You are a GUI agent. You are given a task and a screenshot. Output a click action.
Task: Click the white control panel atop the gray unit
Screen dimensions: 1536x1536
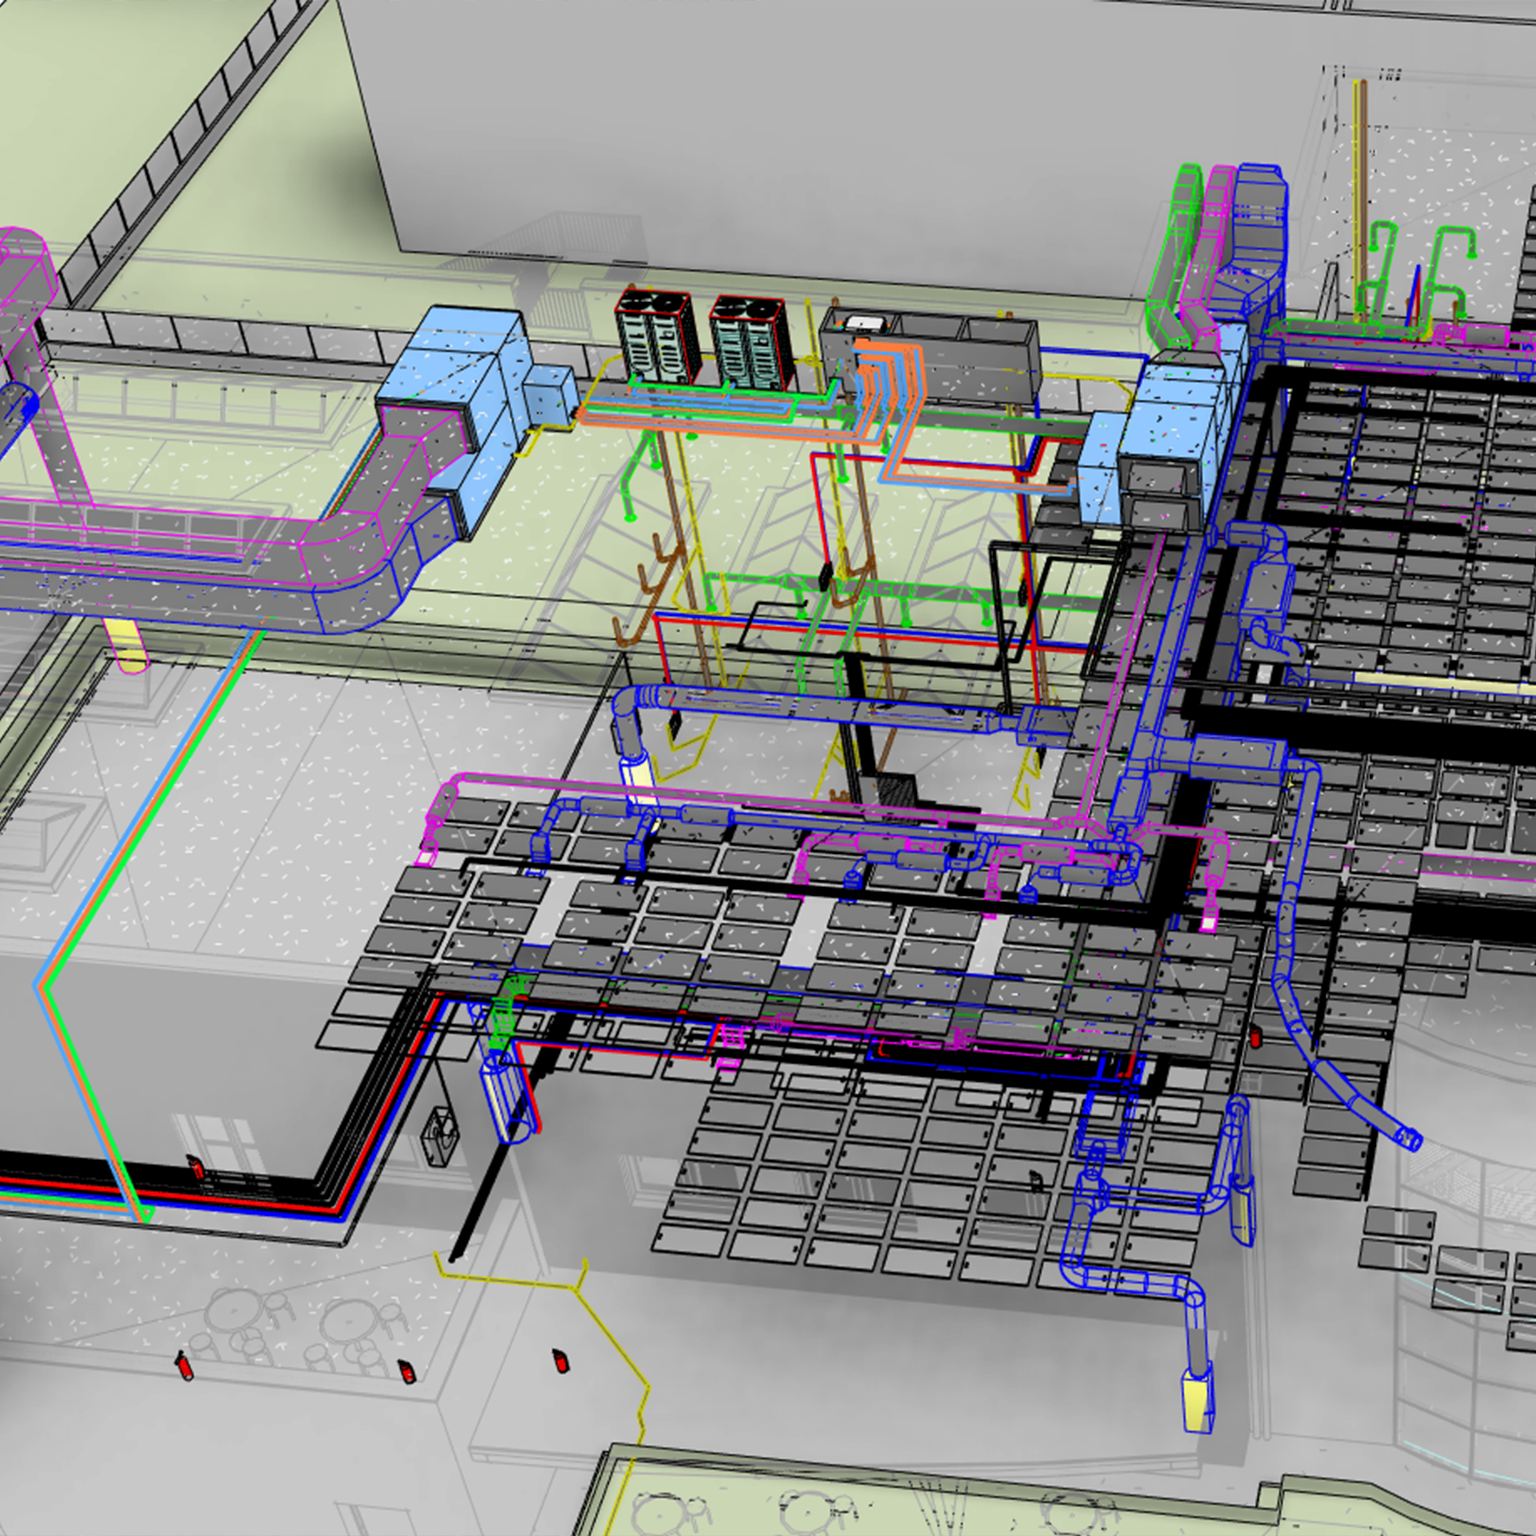pos(863,322)
